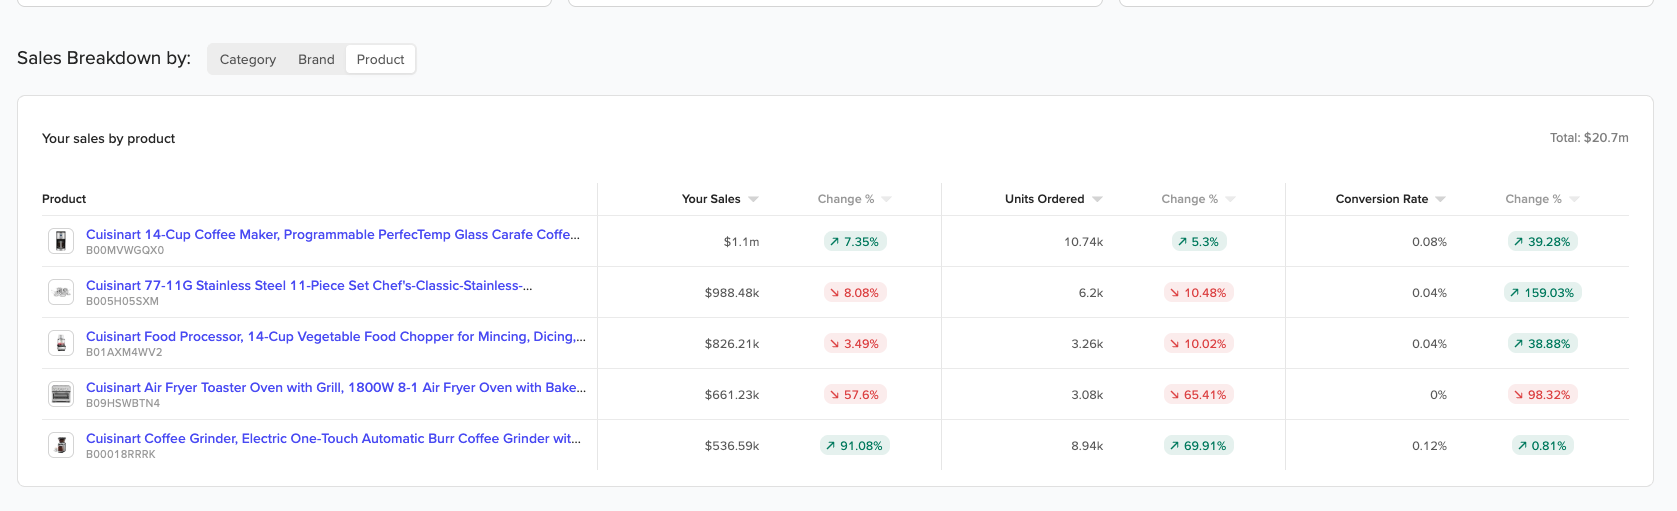
Task: Click the $661.23k sales value
Action: pos(732,395)
